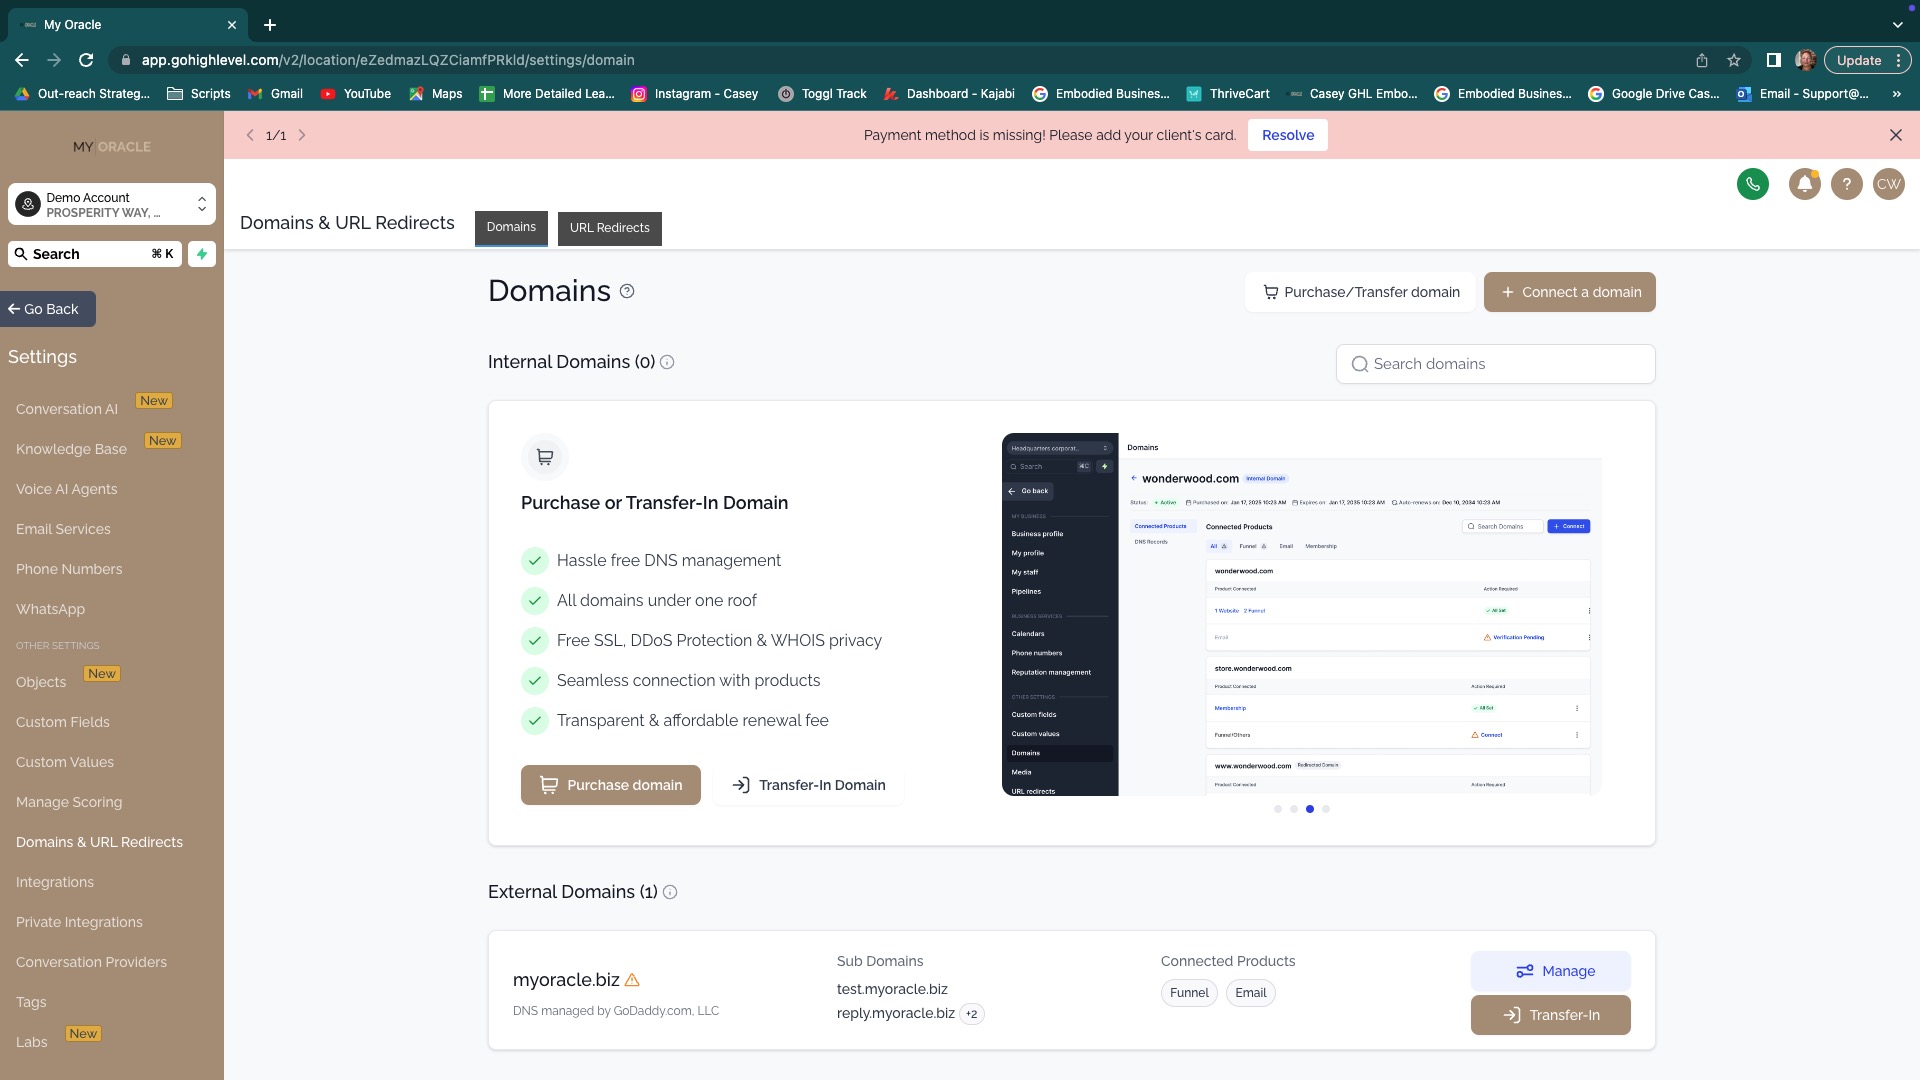Select the fourth carousel dot indicator
Viewport: 1920px width, 1080px height.
(x=1326, y=809)
